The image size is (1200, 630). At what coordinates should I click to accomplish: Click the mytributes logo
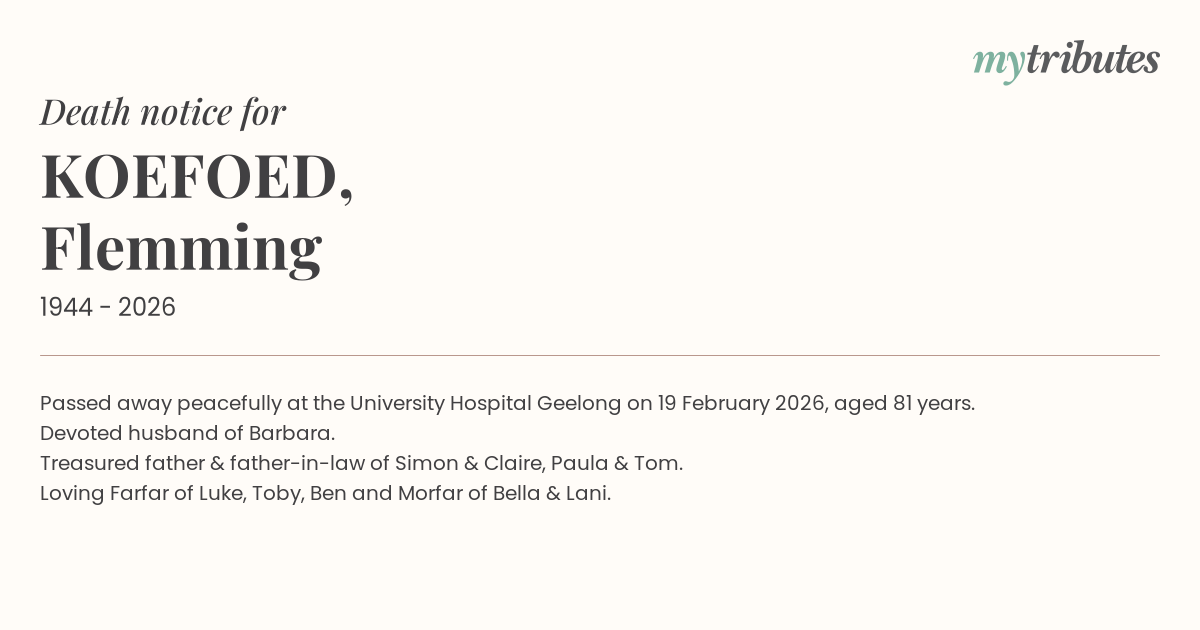(x=1065, y=61)
